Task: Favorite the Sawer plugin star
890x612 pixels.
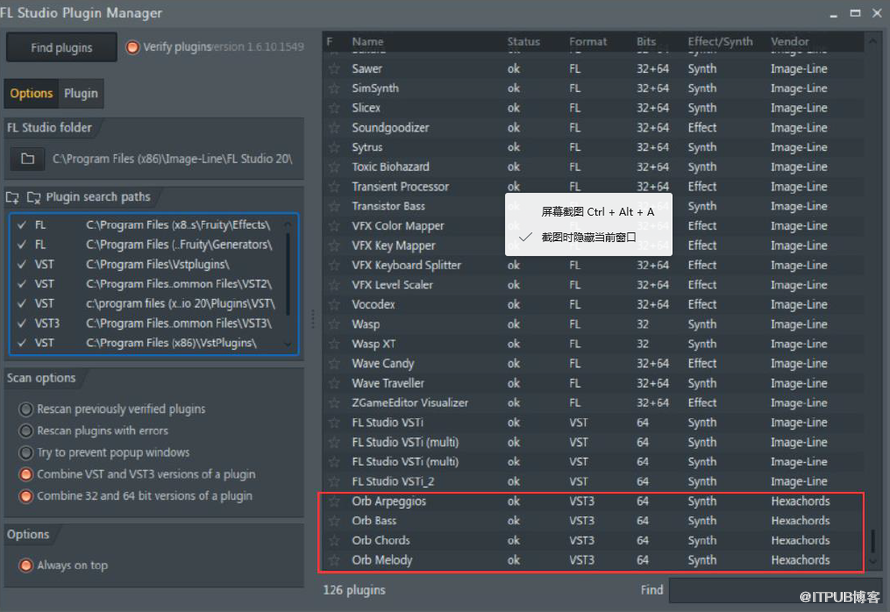Action: pos(334,69)
